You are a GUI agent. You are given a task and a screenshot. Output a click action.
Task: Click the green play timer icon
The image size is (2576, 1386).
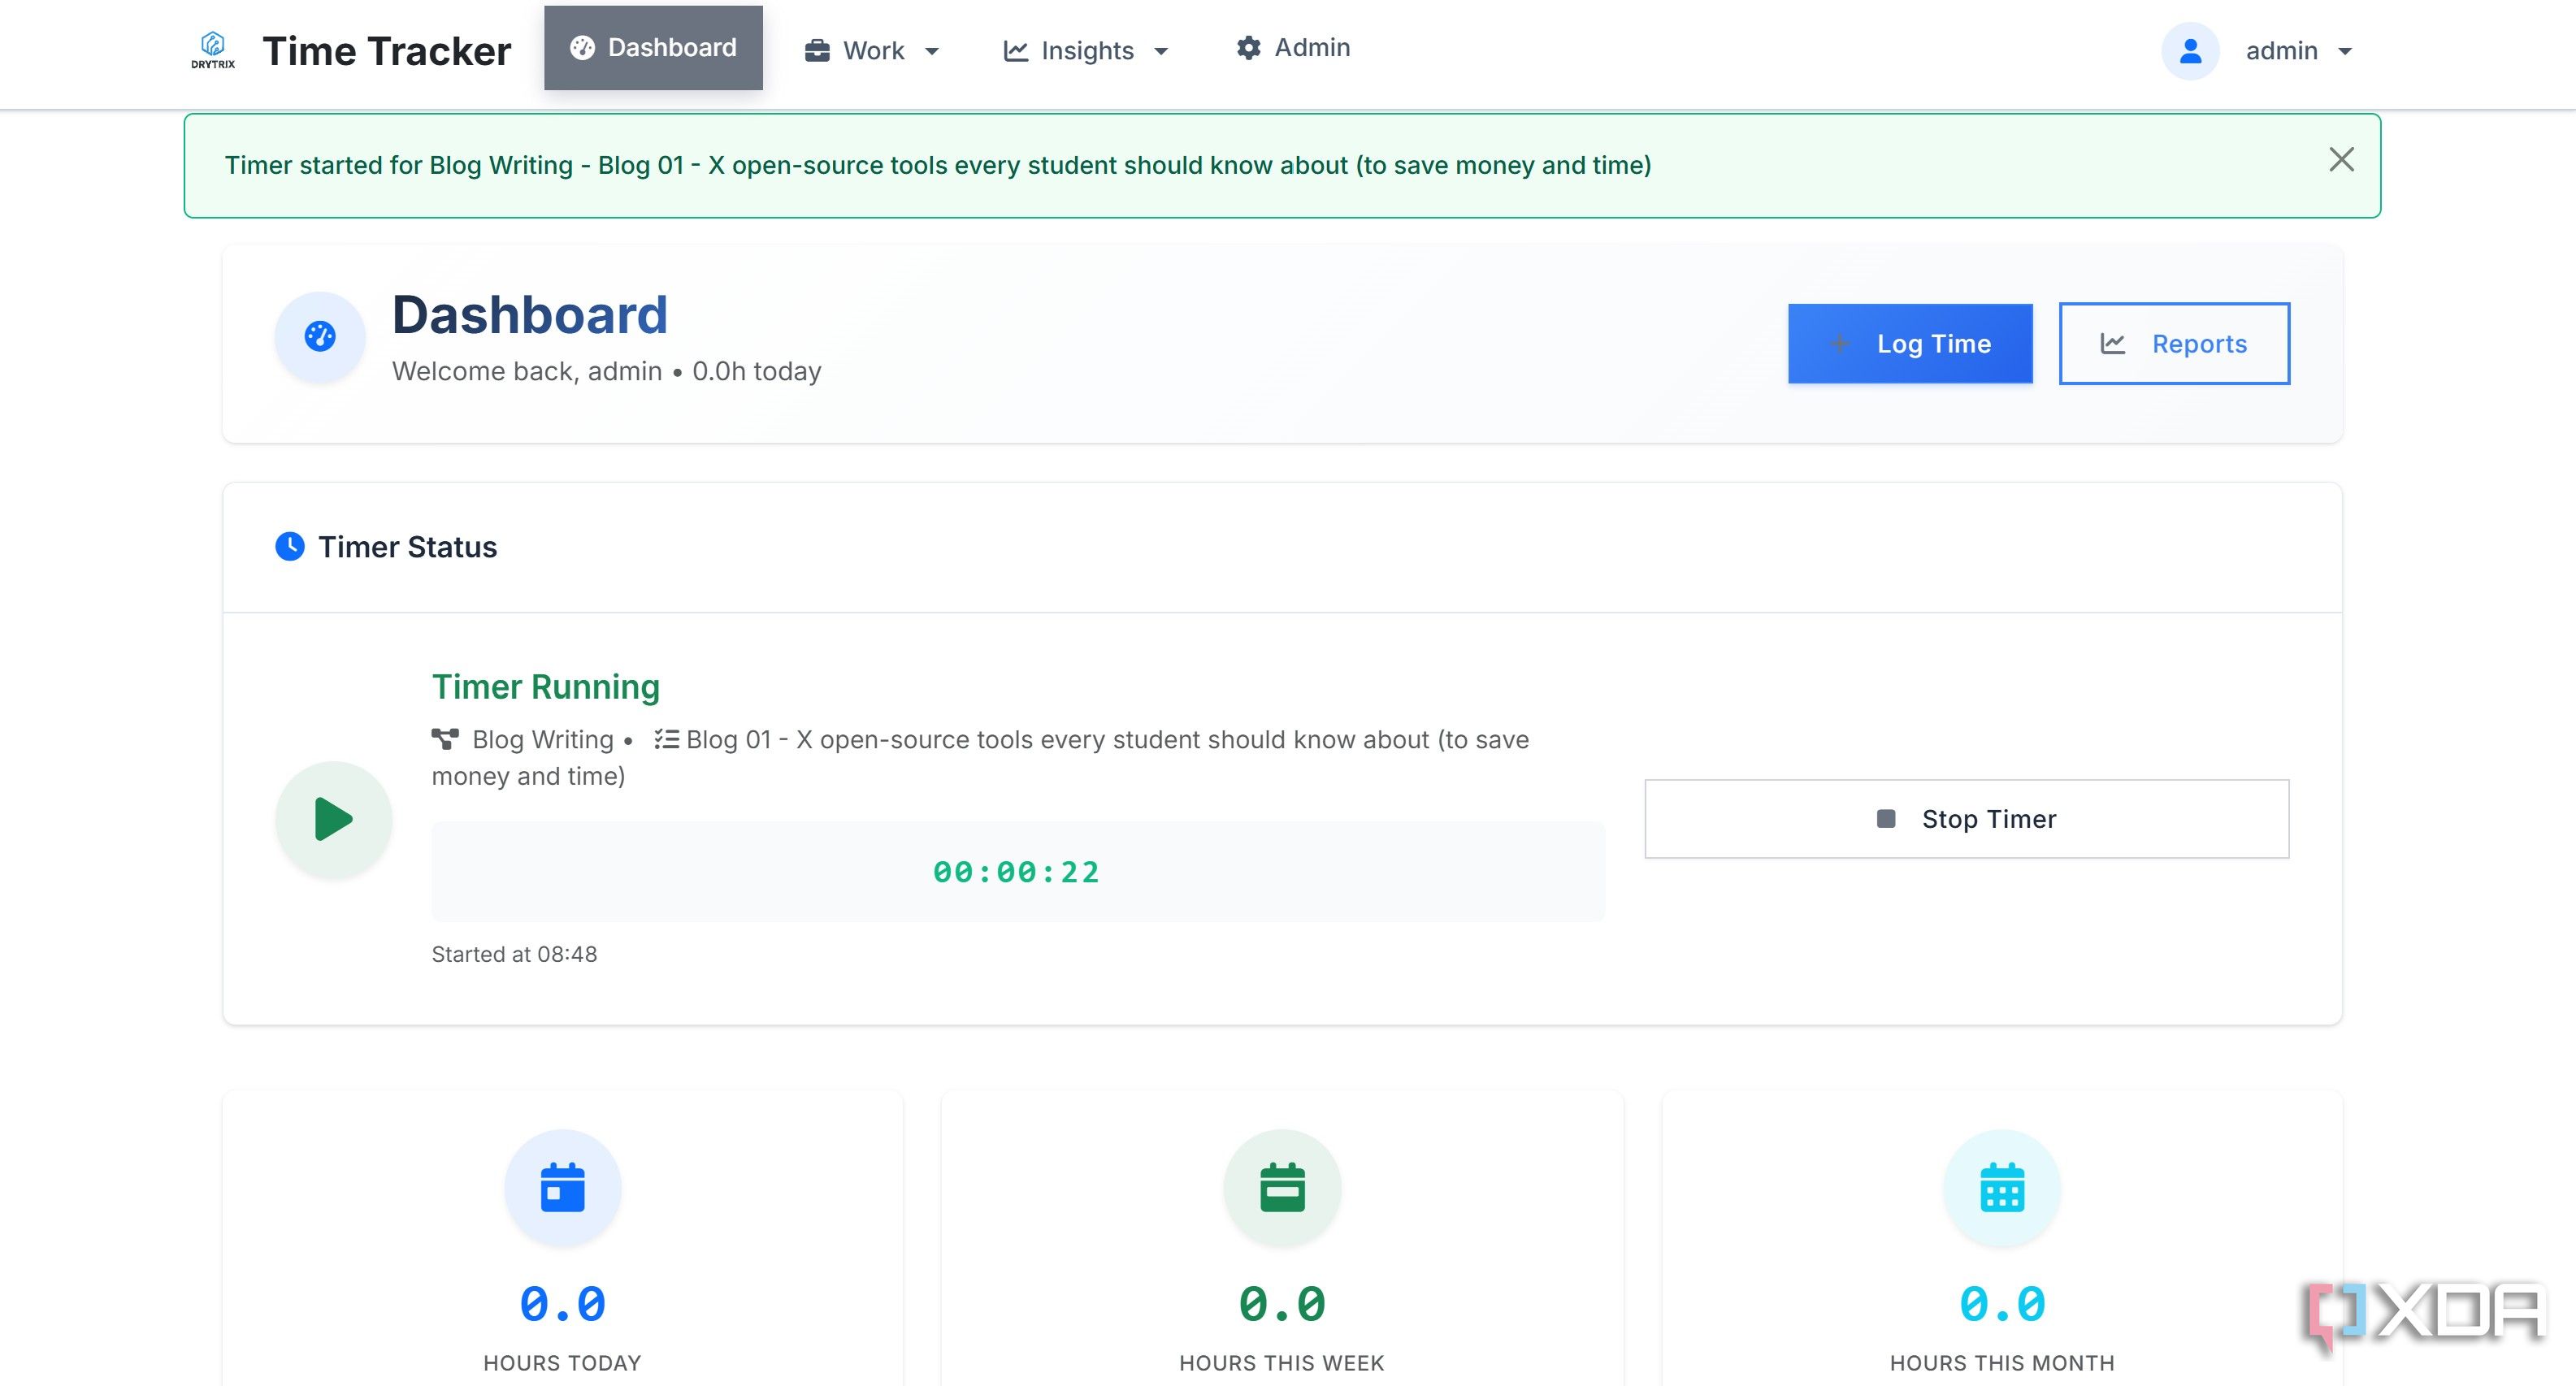tap(333, 819)
